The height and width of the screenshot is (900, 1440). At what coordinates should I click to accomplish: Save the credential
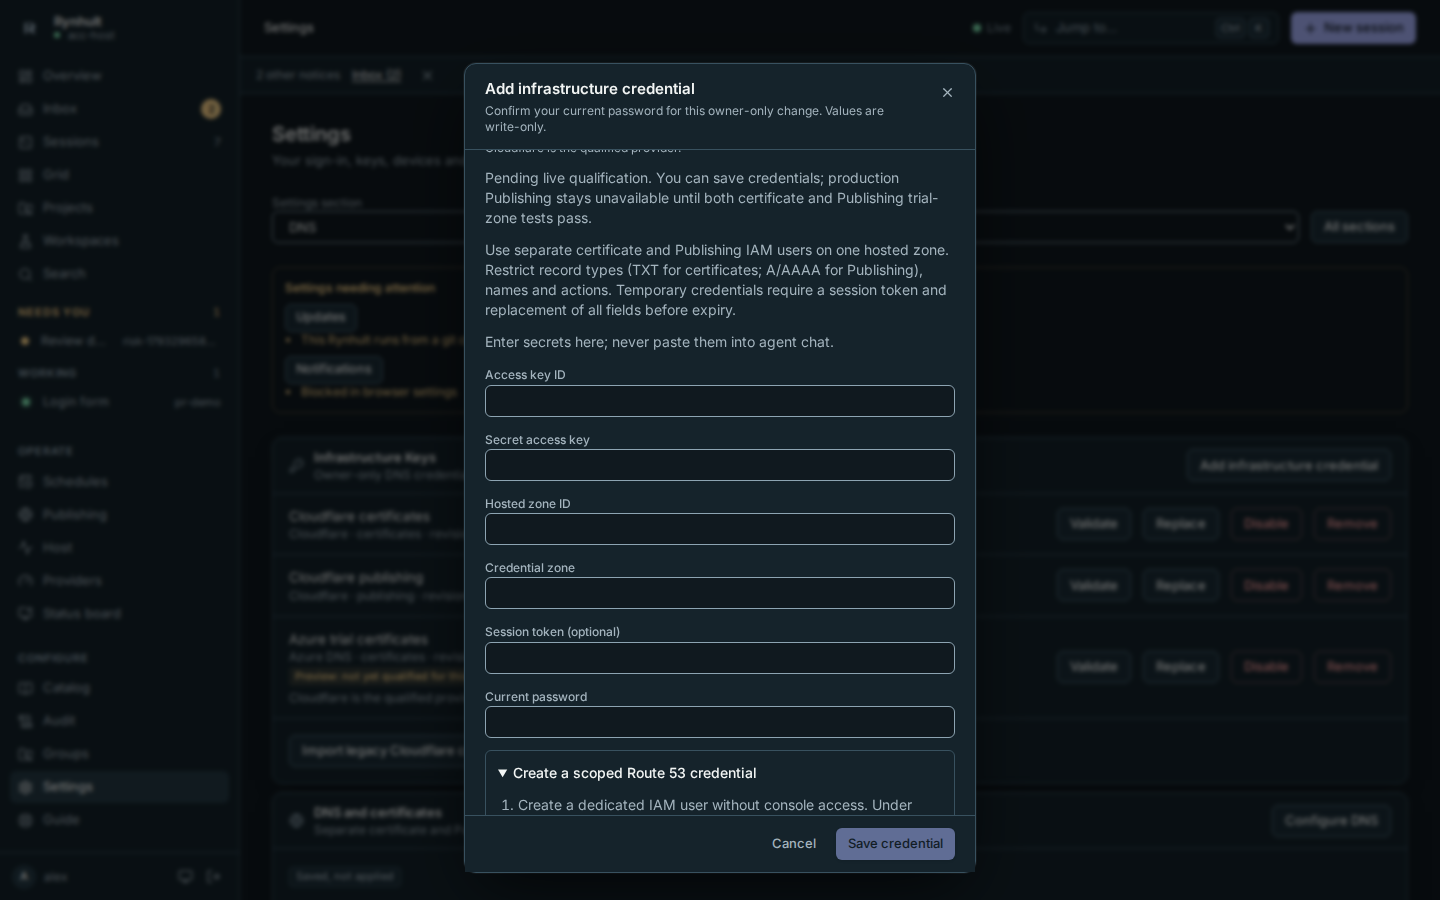coord(895,844)
